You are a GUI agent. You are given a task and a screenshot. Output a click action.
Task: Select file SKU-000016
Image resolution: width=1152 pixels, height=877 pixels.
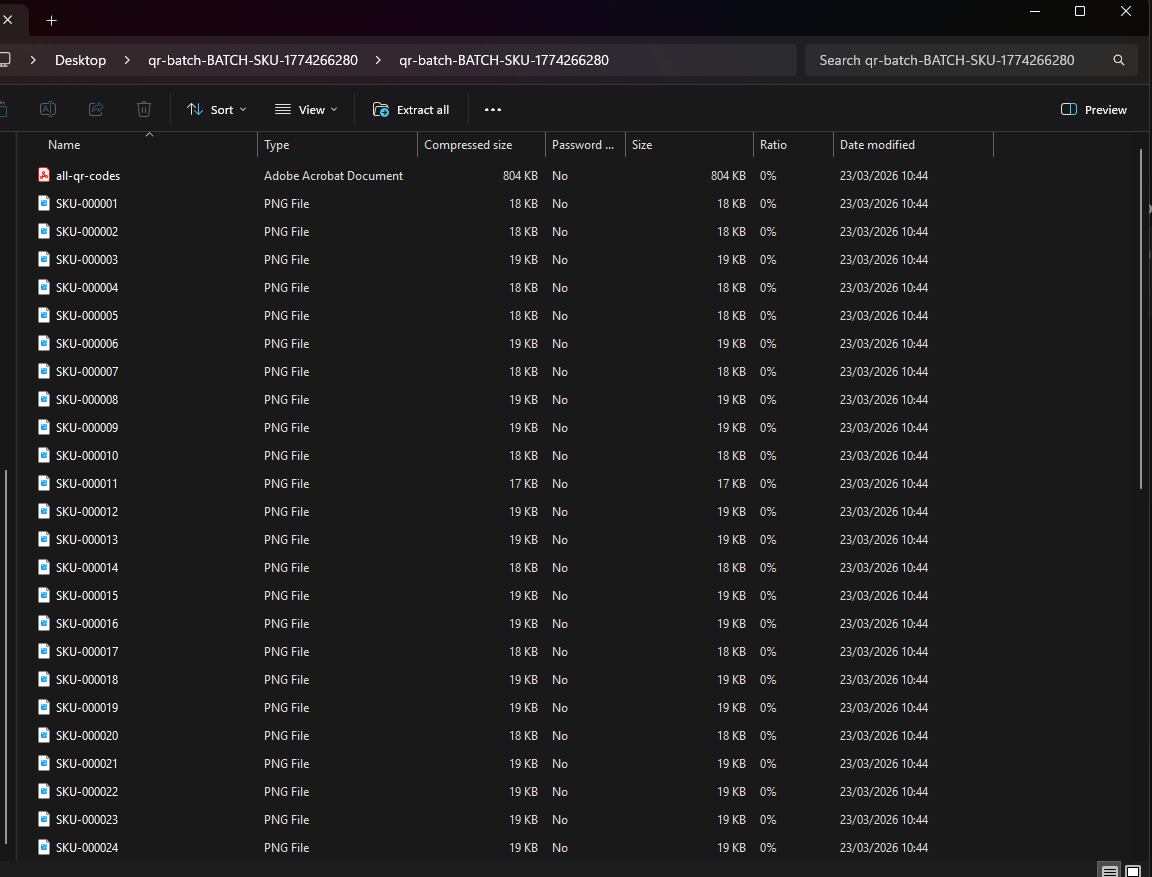(x=87, y=624)
